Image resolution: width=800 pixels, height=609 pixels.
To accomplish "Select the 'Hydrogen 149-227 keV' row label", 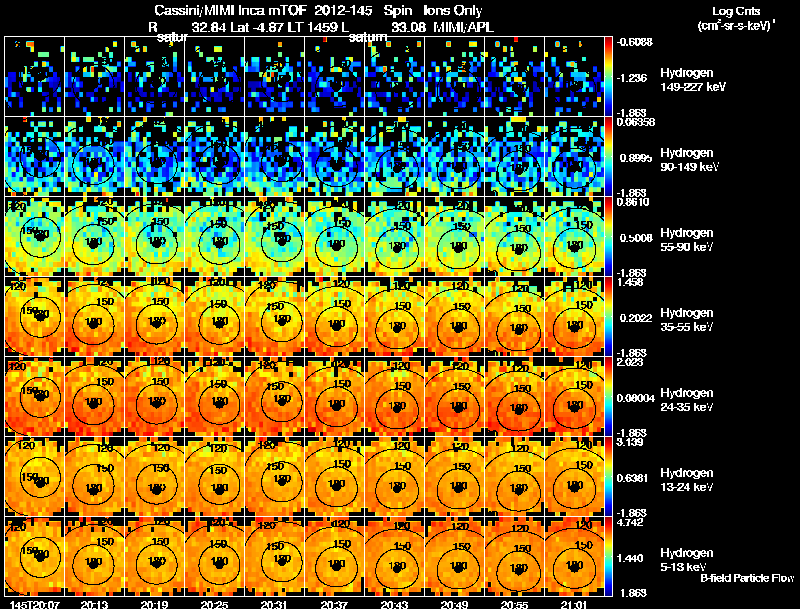I will (x=693, y=80).
